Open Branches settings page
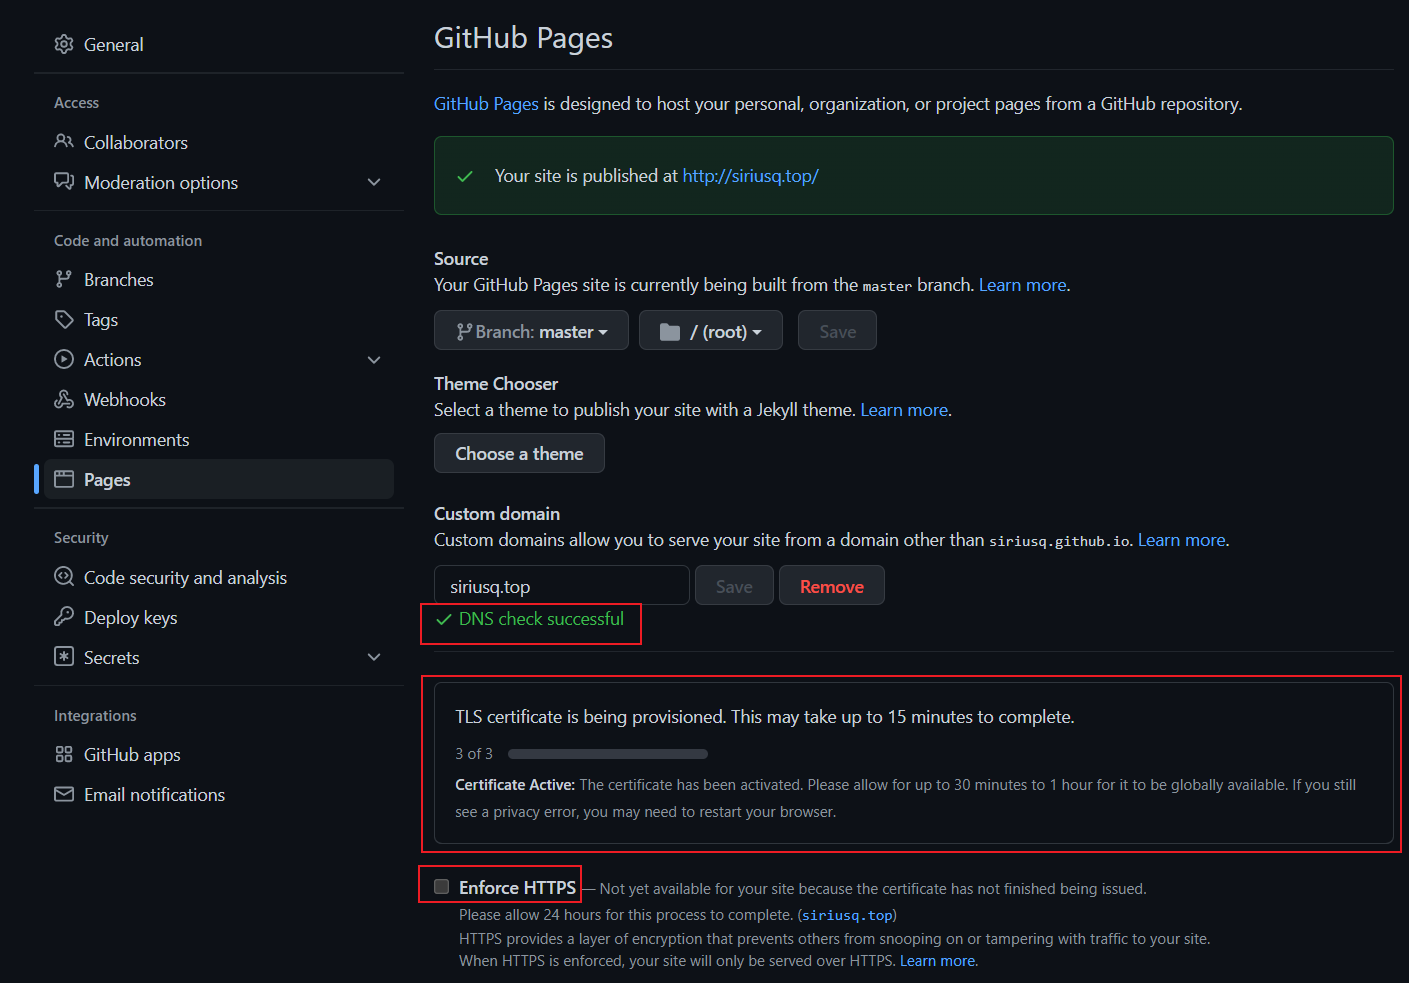Image resolution: width=1409 pixels, height=983 pixels. tap(219, 279)
